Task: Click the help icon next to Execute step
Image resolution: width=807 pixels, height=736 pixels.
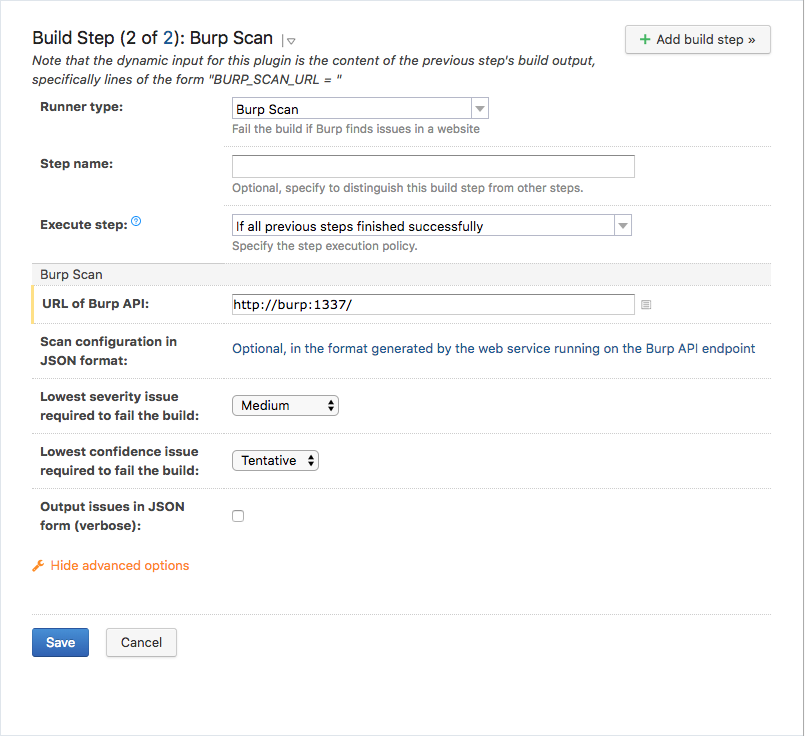Action: click(136, 221)
